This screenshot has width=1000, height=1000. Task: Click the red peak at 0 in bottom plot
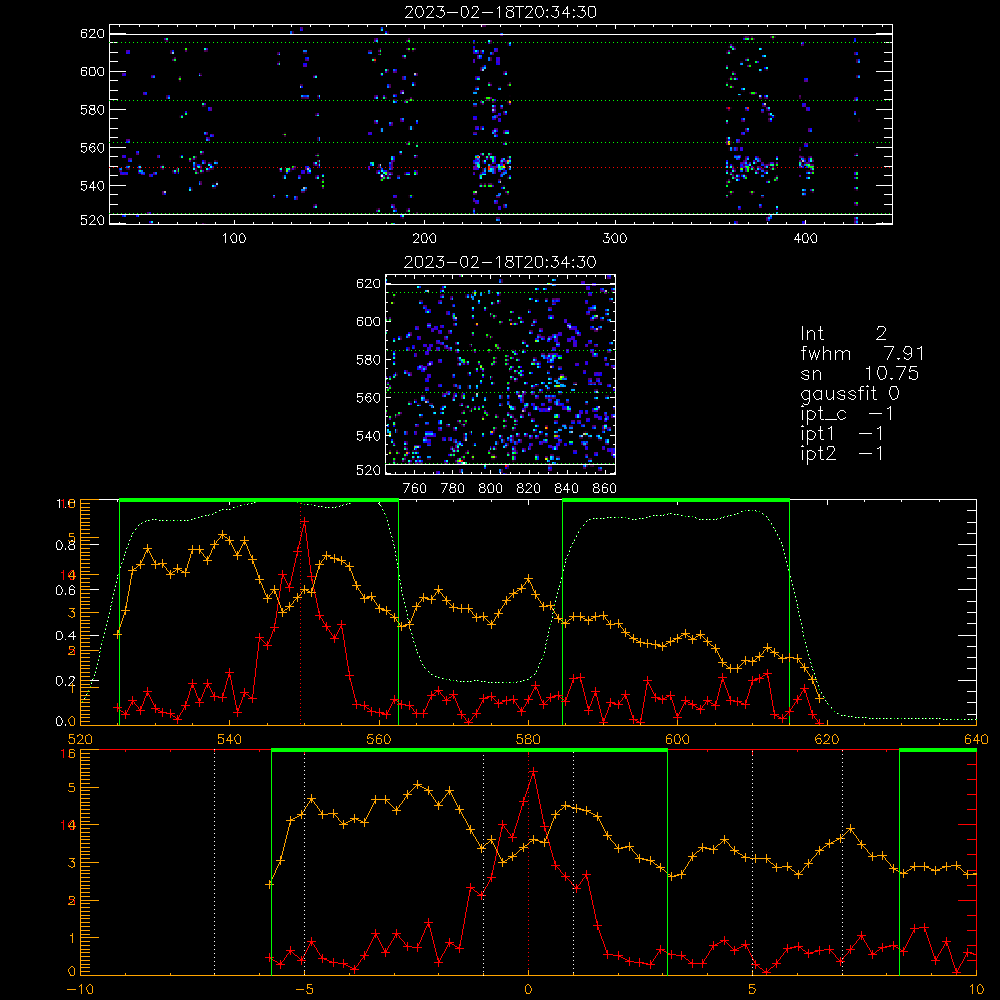coord(533,771)
